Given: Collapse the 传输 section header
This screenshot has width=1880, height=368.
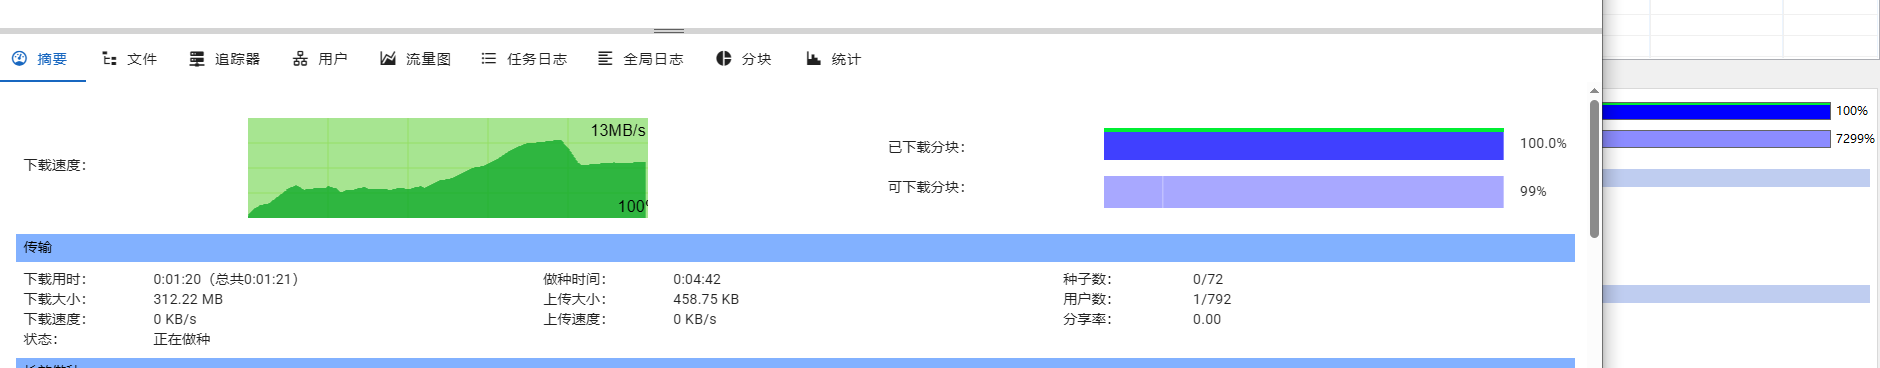Looking at the screenshot, I should pos(795,248).
